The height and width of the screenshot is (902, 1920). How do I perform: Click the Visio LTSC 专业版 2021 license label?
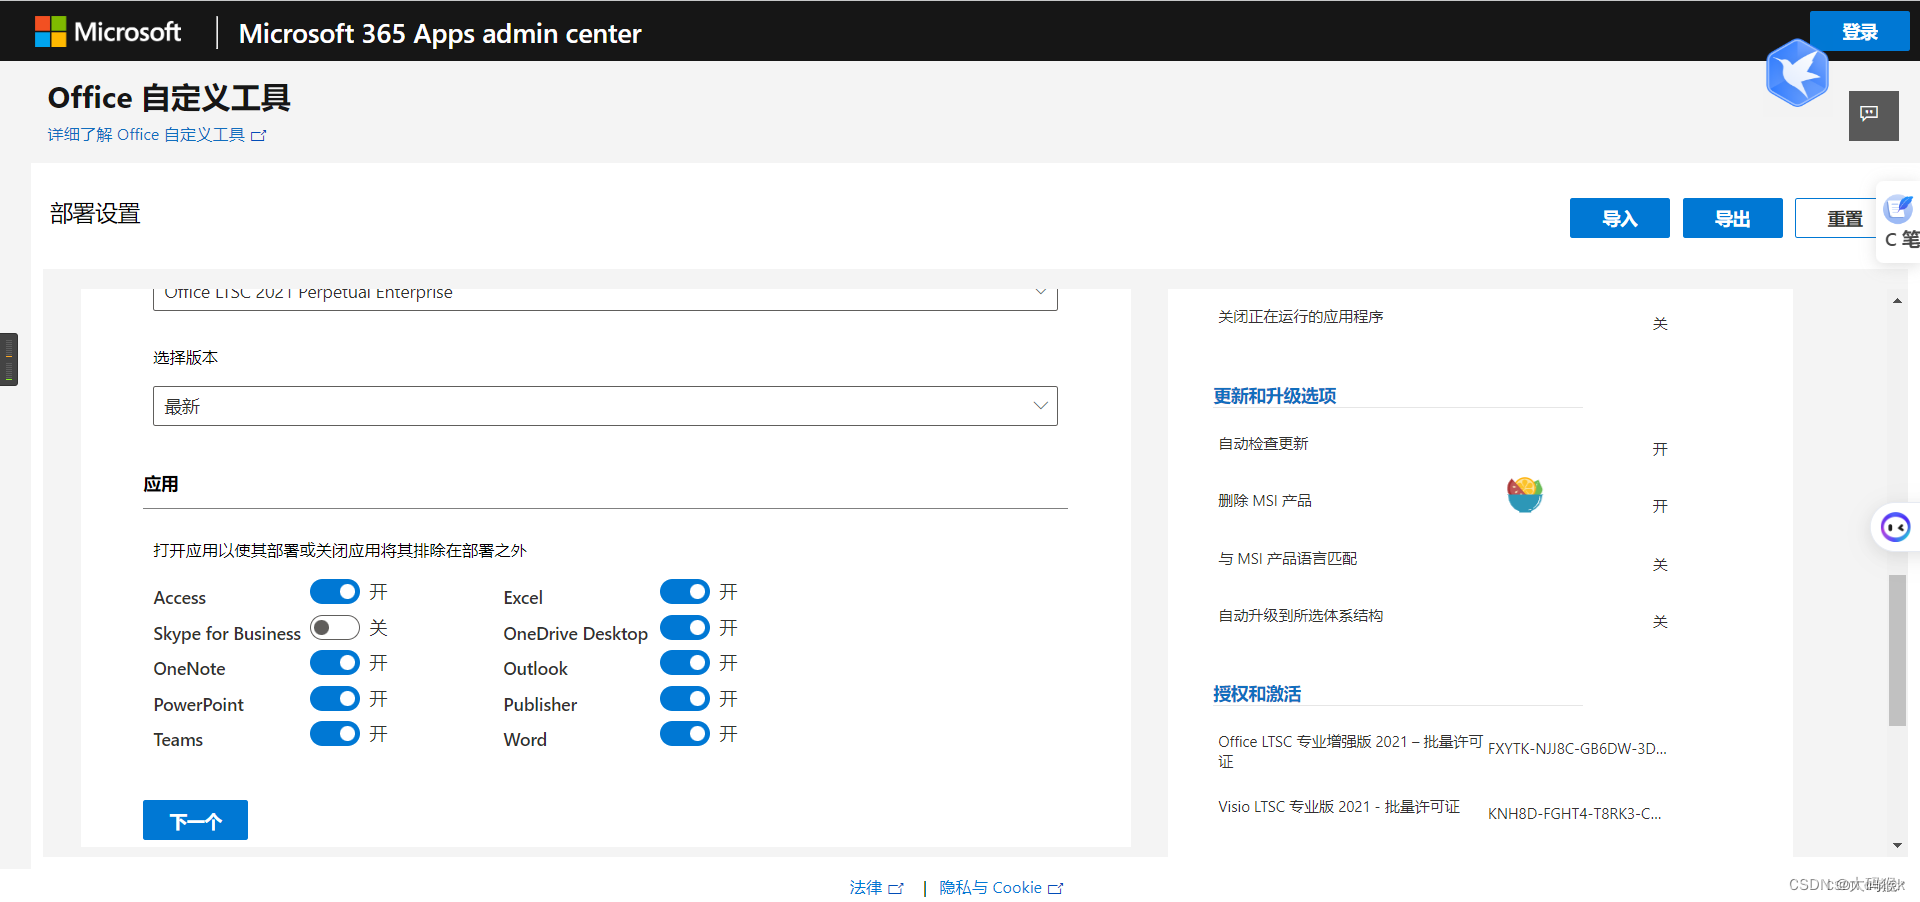1339,807
